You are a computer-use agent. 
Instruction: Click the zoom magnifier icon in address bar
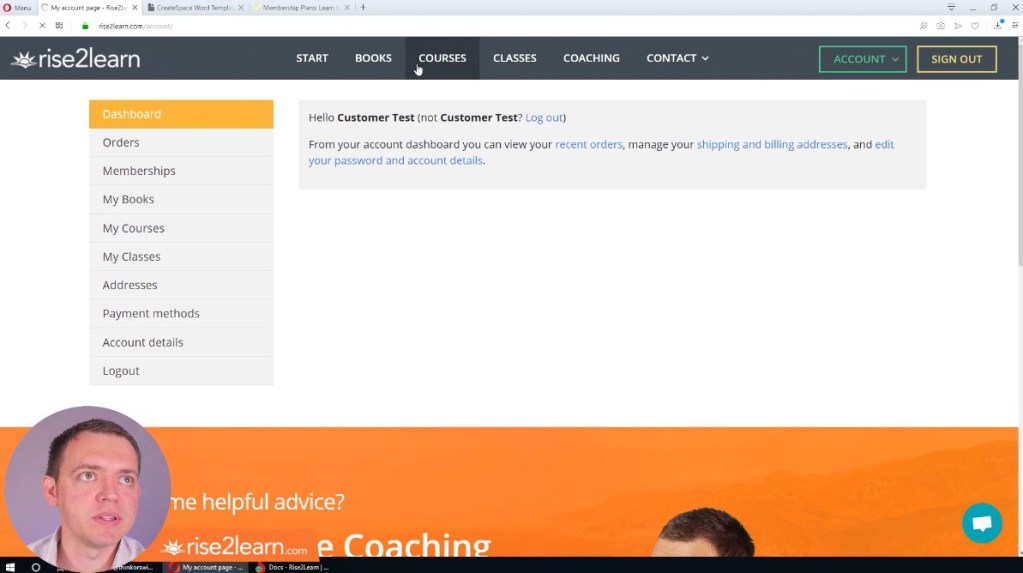923,25
